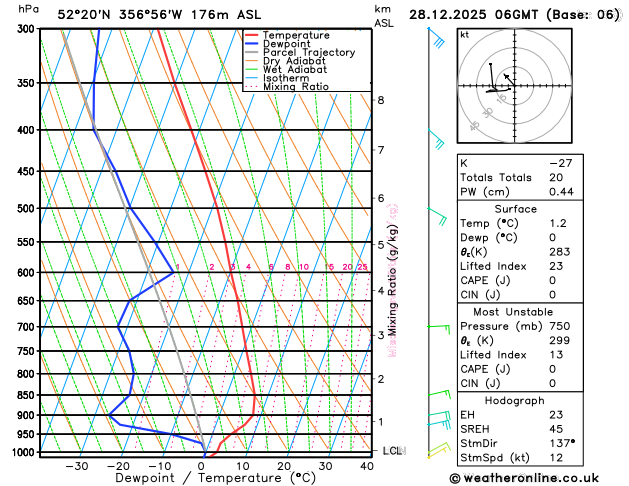Select the 'Dewpoint' legend label

[286, 44]
